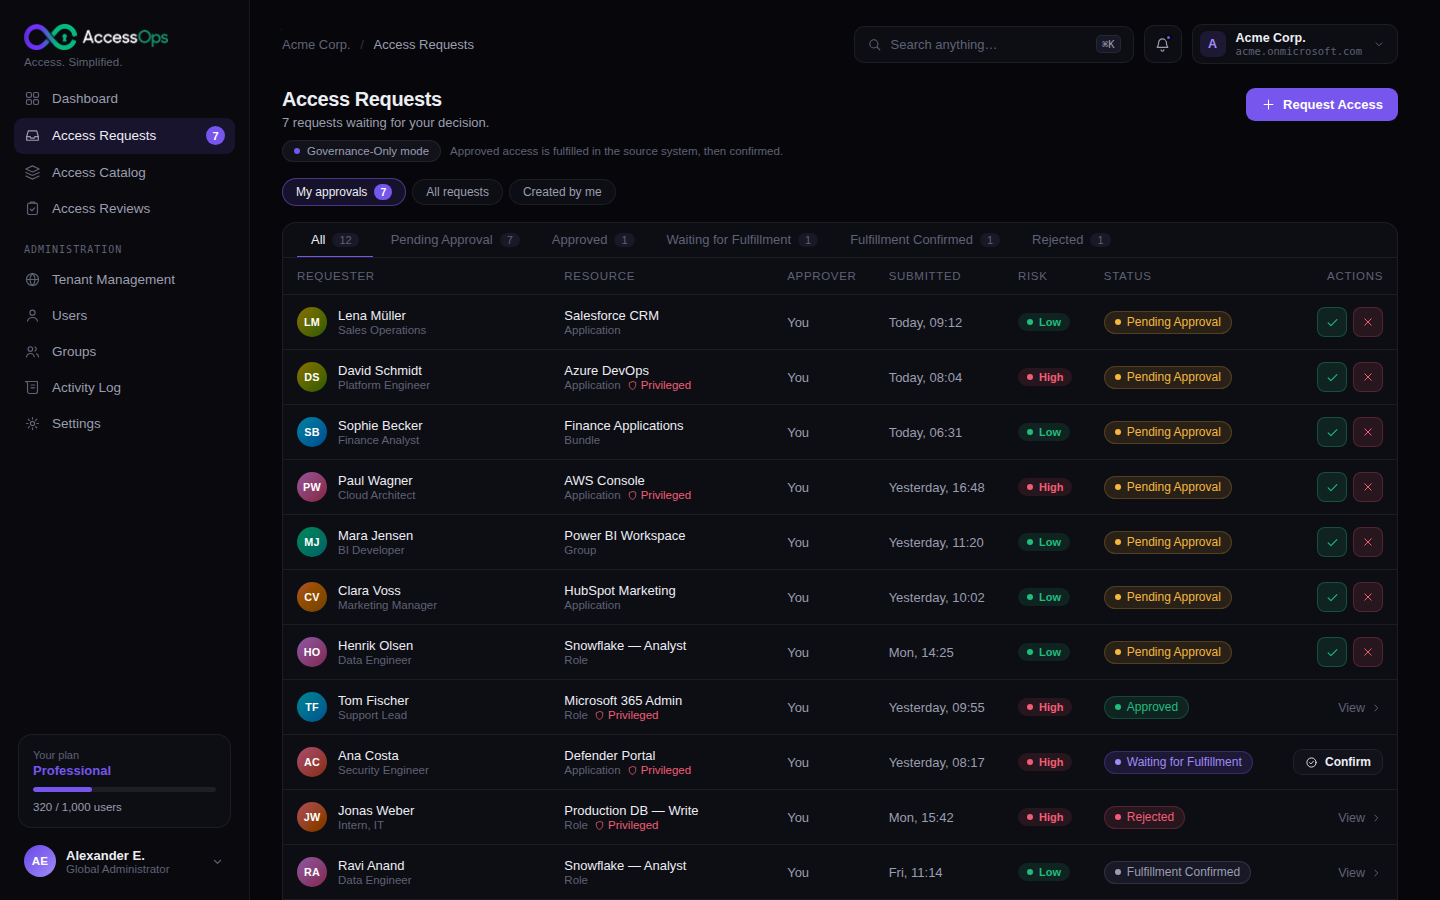Click the Activity Log icon
The height and width of the screenshot is (900, 1440).
(x=32, y=388)
